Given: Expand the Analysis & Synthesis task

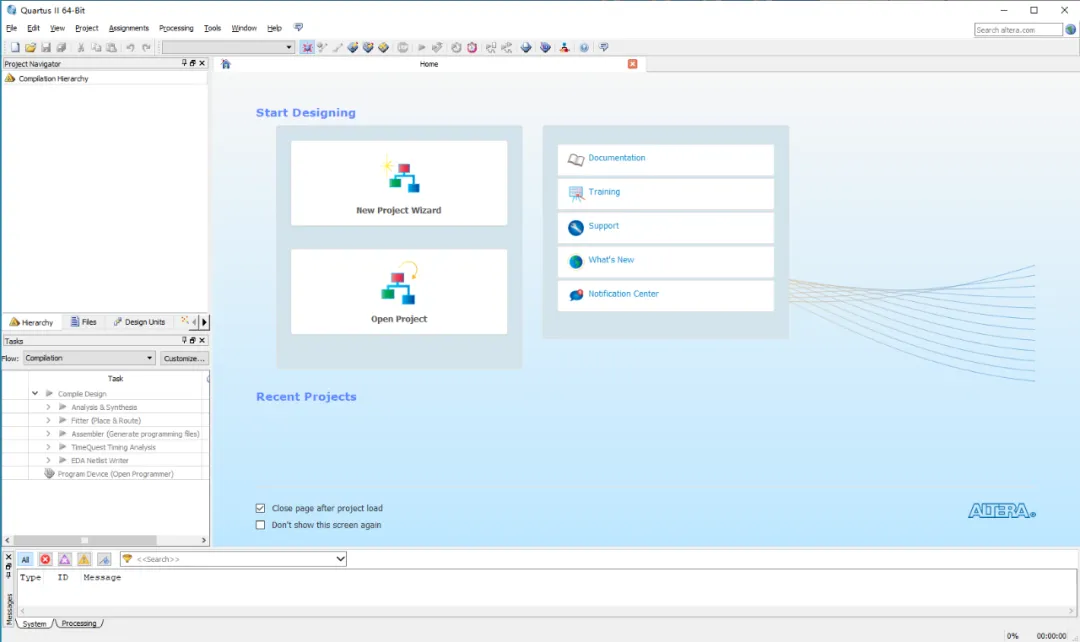Looking at the screenshot, I should (x=48, y=407).
